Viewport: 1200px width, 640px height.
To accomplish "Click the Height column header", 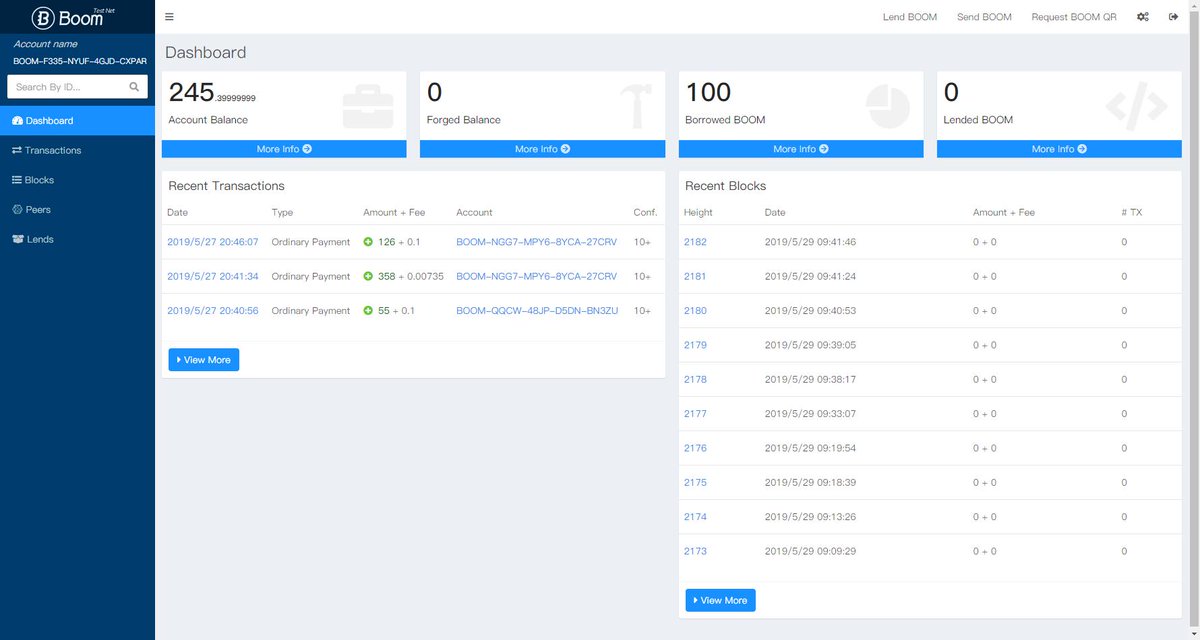I will click(x=698, y=212).
